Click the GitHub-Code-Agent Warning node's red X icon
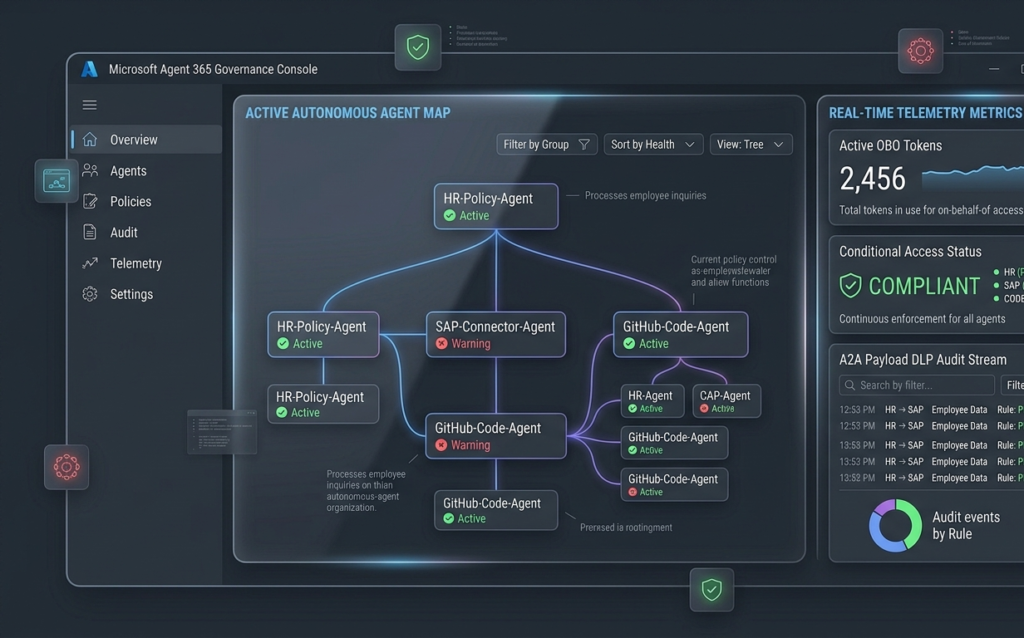Image resolution: width=1024 pixels, height=638 pixels. pos(441,445)
